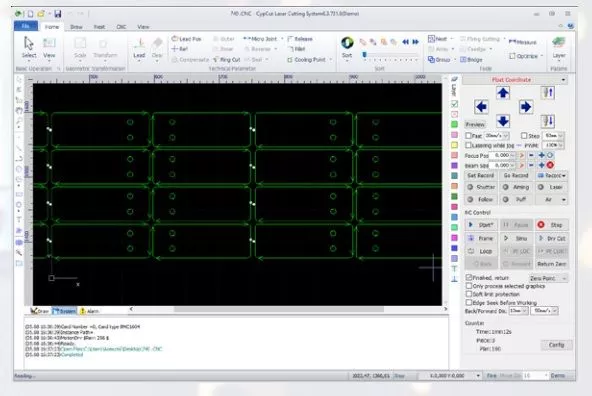Expand the Cooling Point dropdown arrow

(331, 60)
